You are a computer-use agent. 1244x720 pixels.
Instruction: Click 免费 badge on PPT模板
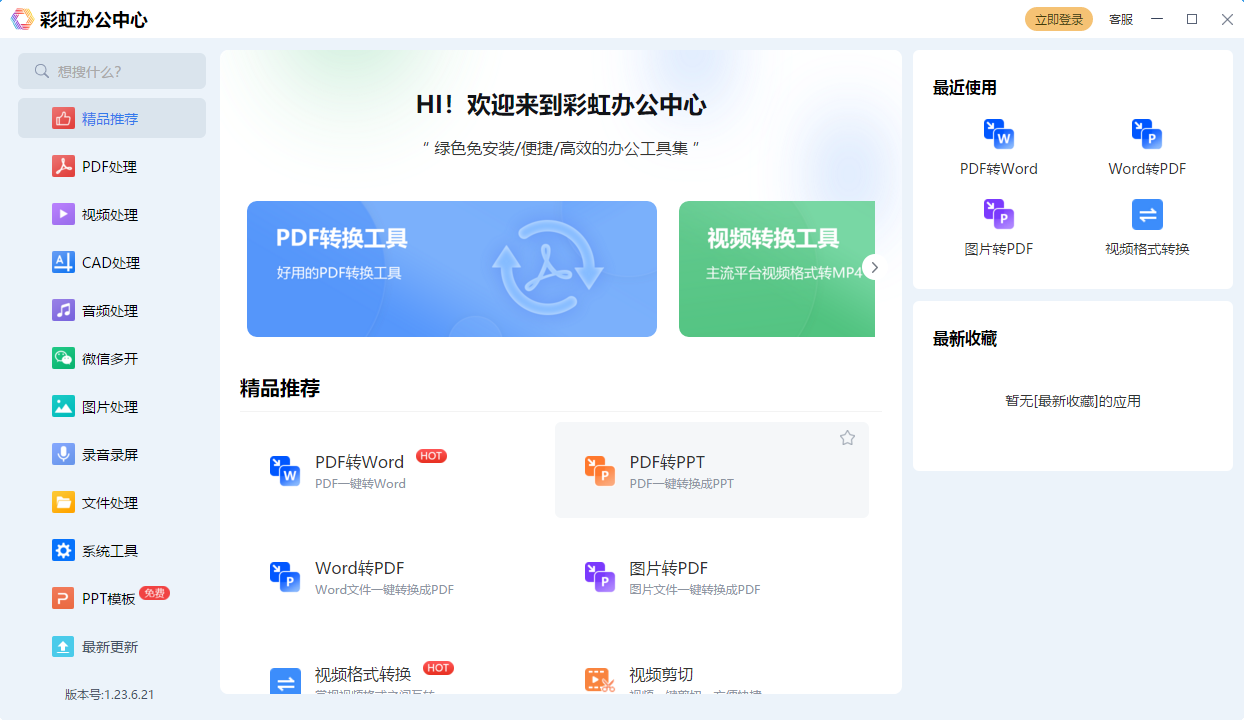pyautogui.click(x=154, y=593)
